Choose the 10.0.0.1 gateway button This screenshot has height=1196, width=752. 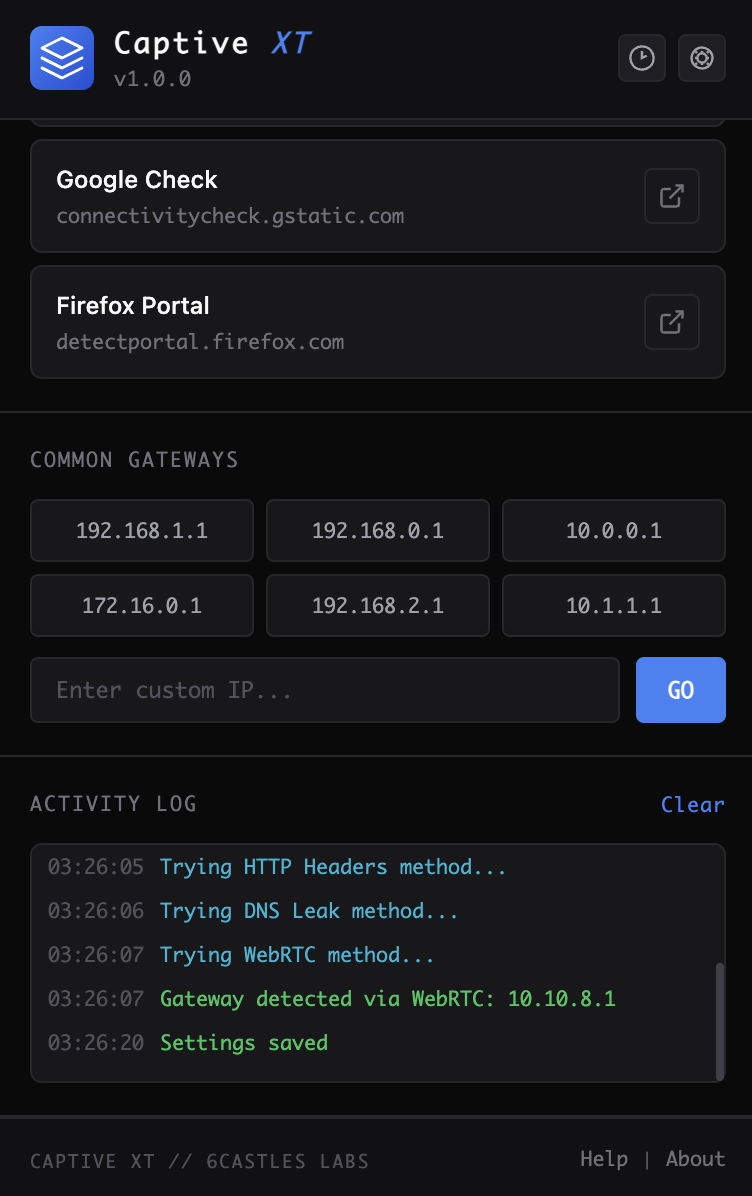(613, 530)
